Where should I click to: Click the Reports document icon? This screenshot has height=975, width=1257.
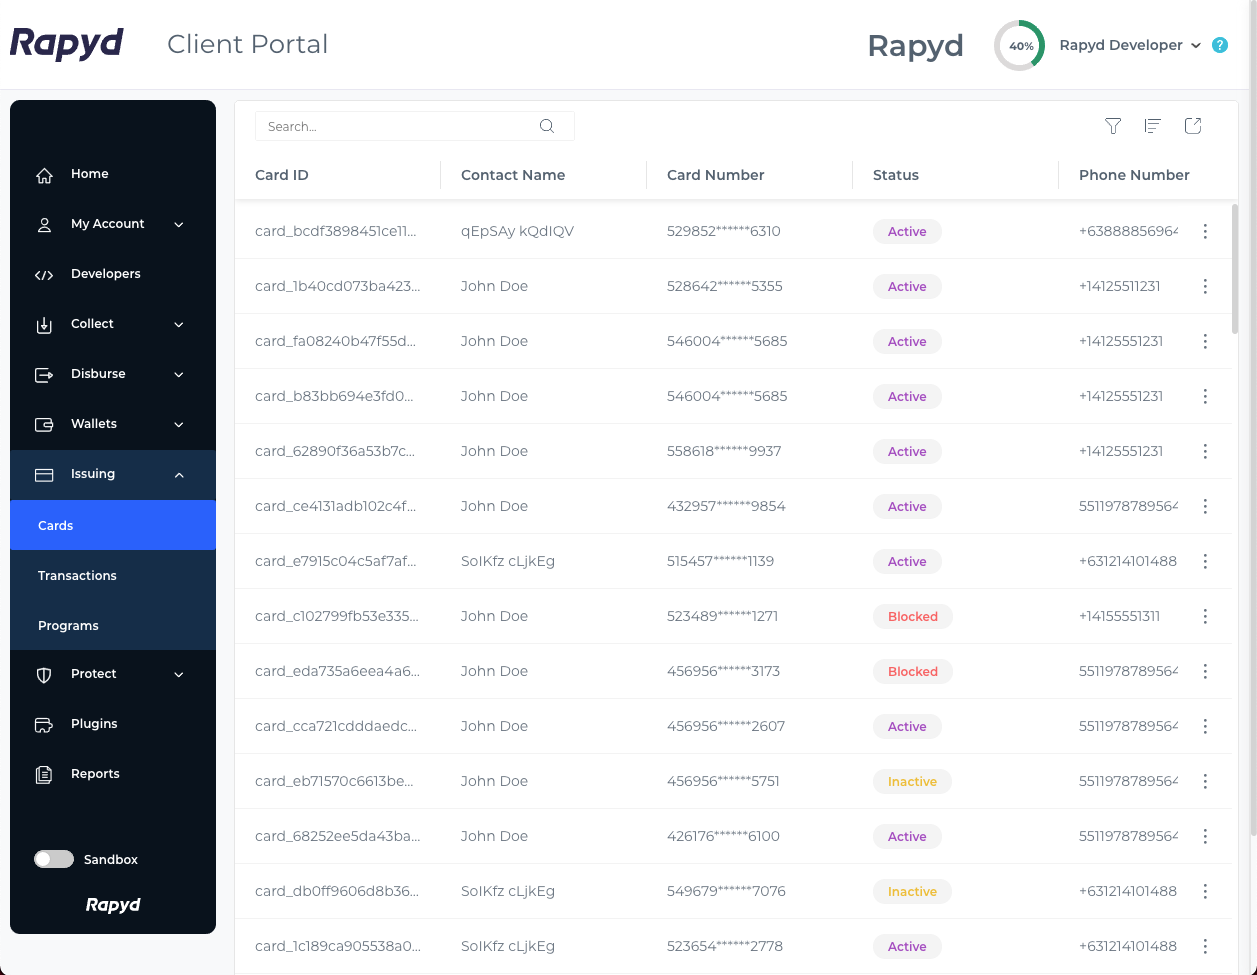pyautogui.click(x=44, y=775)
